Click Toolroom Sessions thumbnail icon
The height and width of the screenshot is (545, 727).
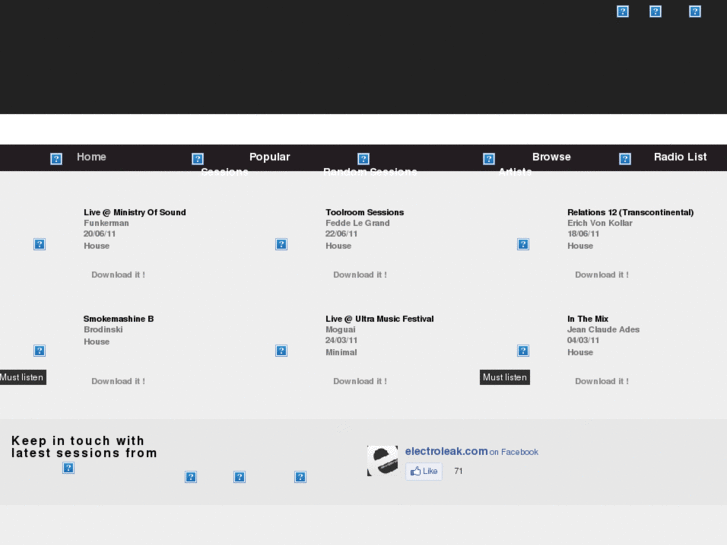281,244
